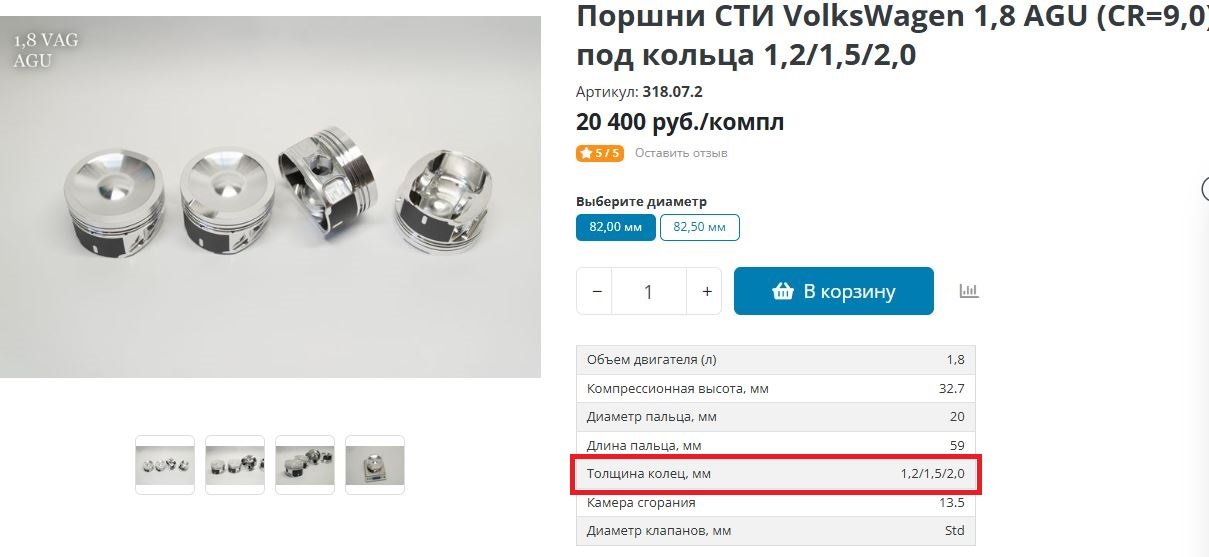Click the compare bar-chart icon
Viewport: 1209px width, 557px height.
[x=968, y=291]
